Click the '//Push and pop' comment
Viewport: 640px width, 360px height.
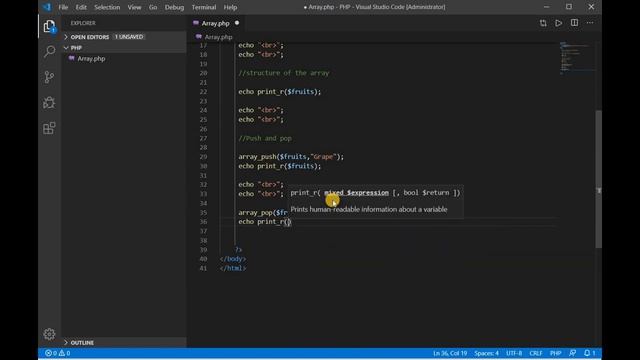(265, 138)
